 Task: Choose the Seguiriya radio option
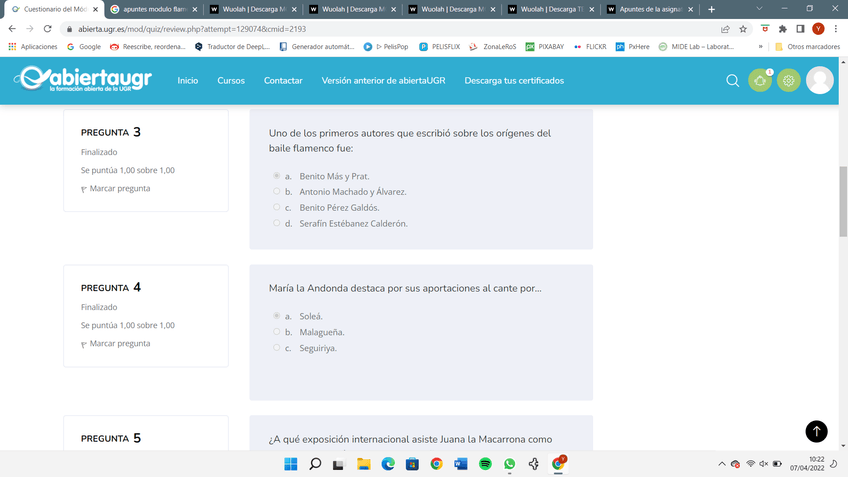tap(276, 348)
